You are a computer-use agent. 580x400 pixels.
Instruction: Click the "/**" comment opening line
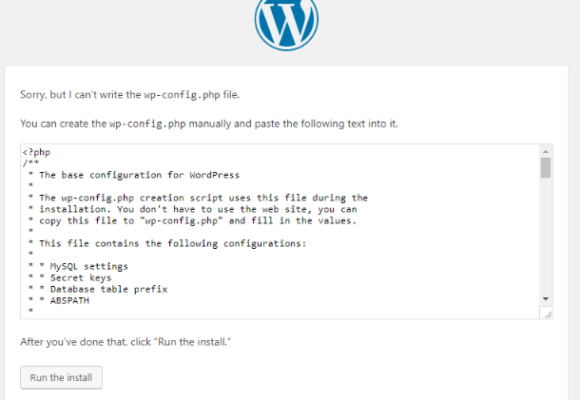[31, 163]
